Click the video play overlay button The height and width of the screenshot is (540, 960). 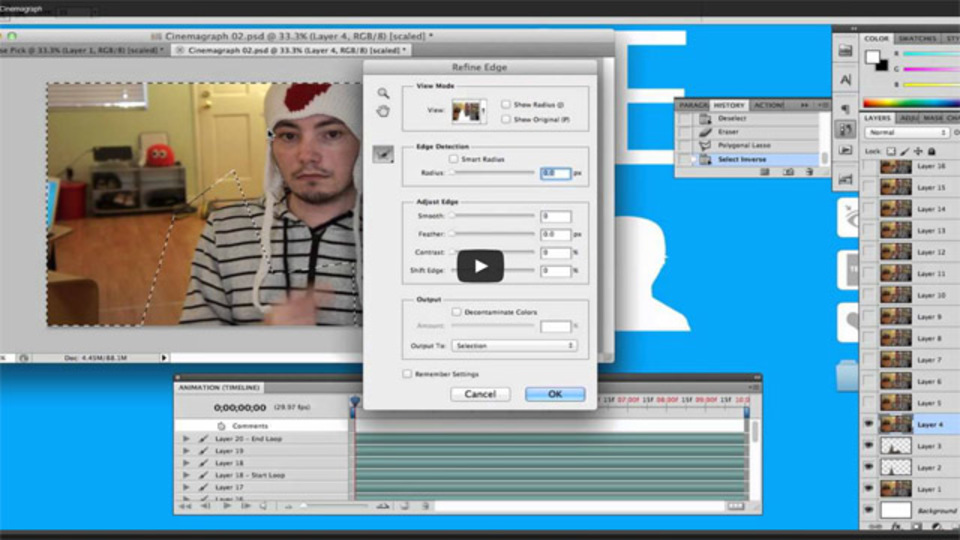[481, 266]
